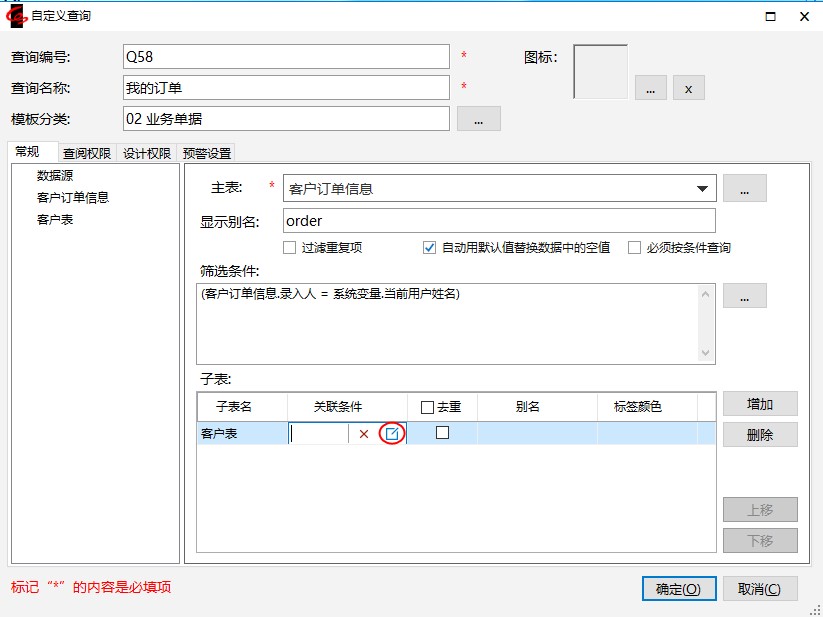Open the 预警设置 tab

[207, 154]
